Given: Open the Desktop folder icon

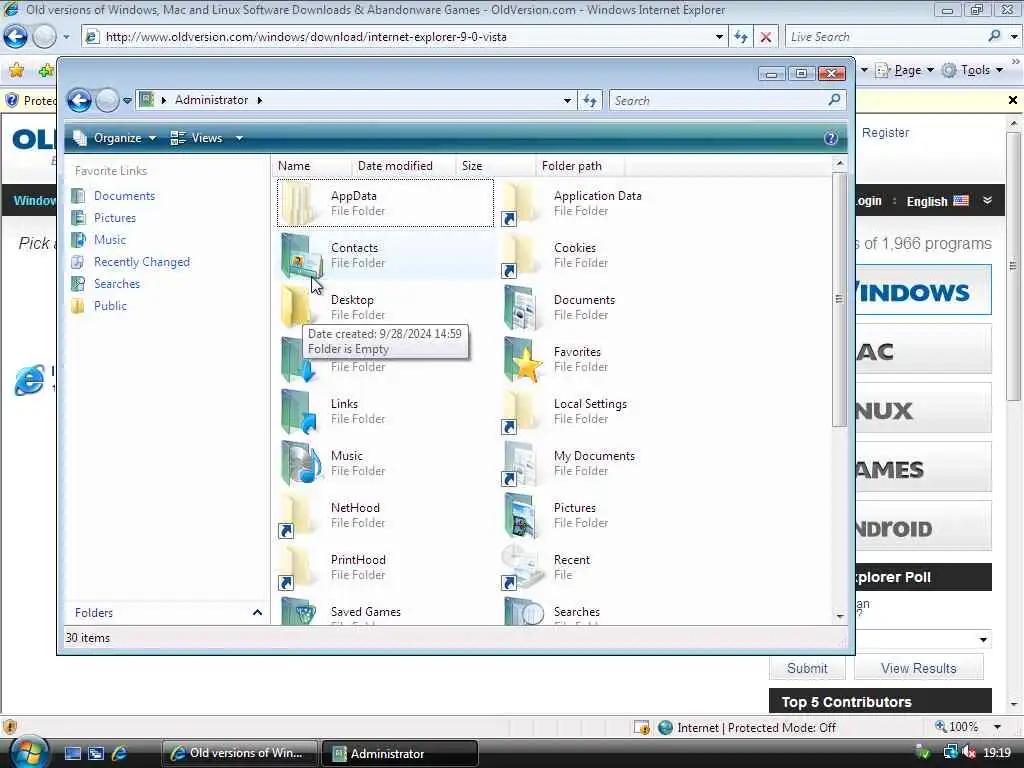Looking at the screenshot, I should click(x=297, y=307).
